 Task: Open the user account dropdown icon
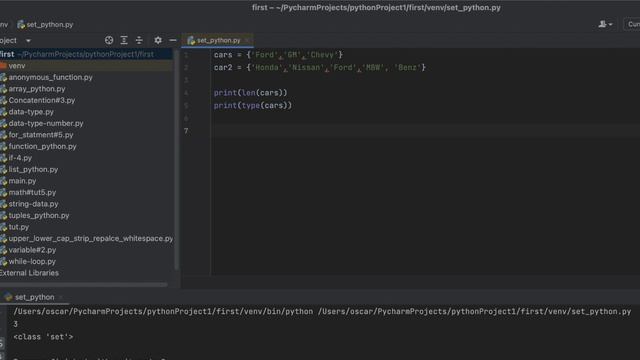point(605,24)
